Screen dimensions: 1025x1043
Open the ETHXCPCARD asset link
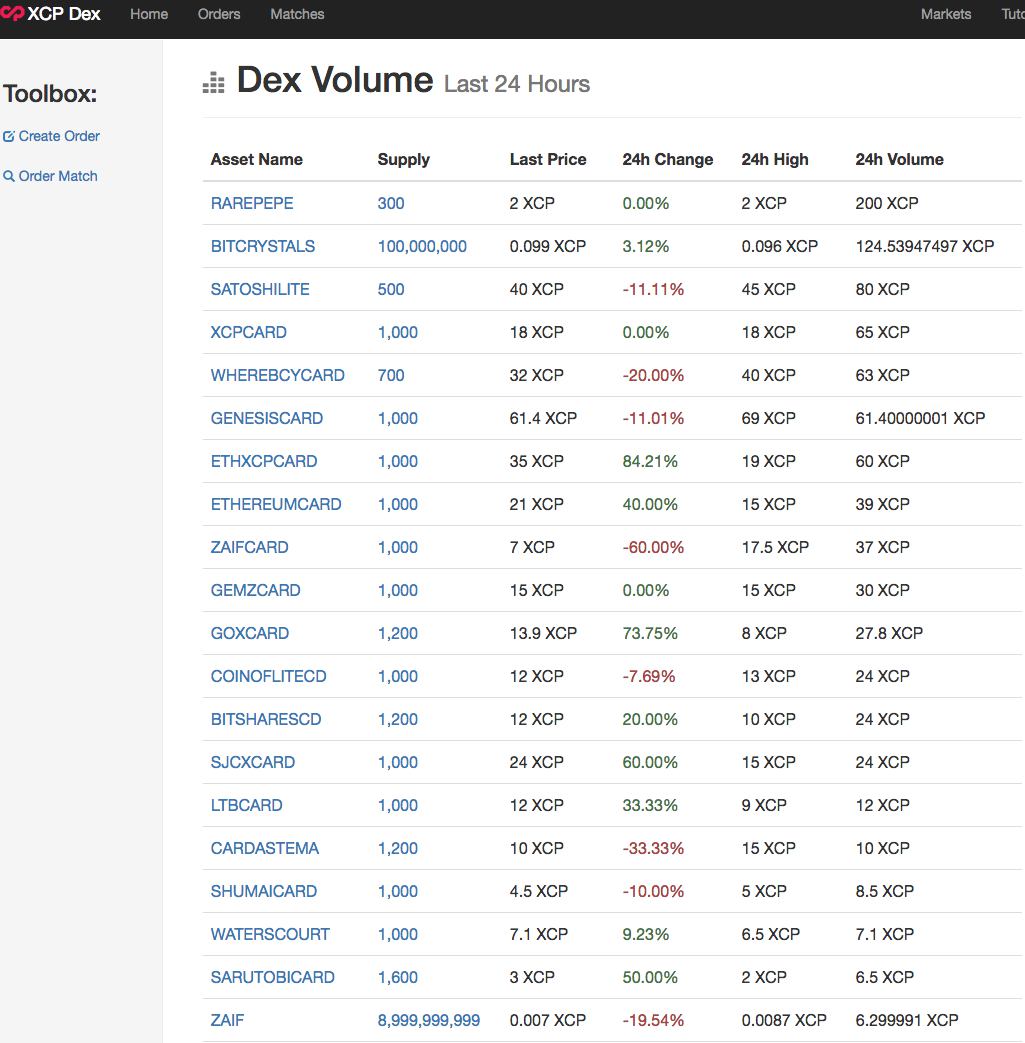(x=264, y=462)
